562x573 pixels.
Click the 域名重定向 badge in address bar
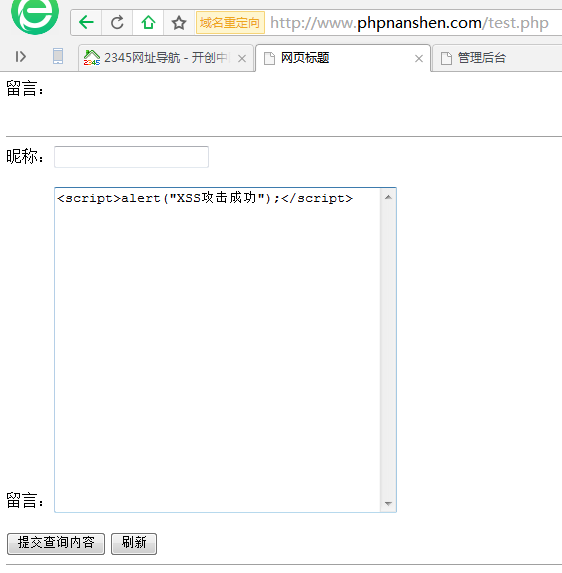(230, 23)
